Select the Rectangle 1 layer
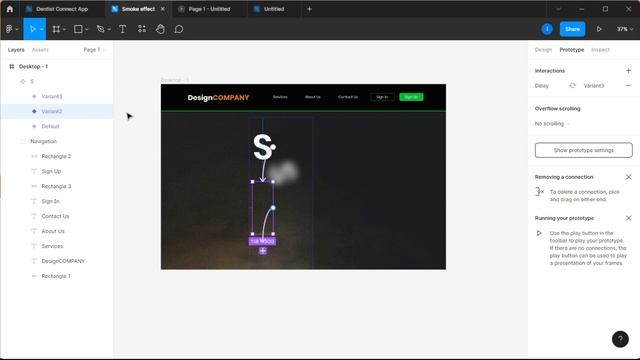This screenshot has width=640, height=360. 57,276
